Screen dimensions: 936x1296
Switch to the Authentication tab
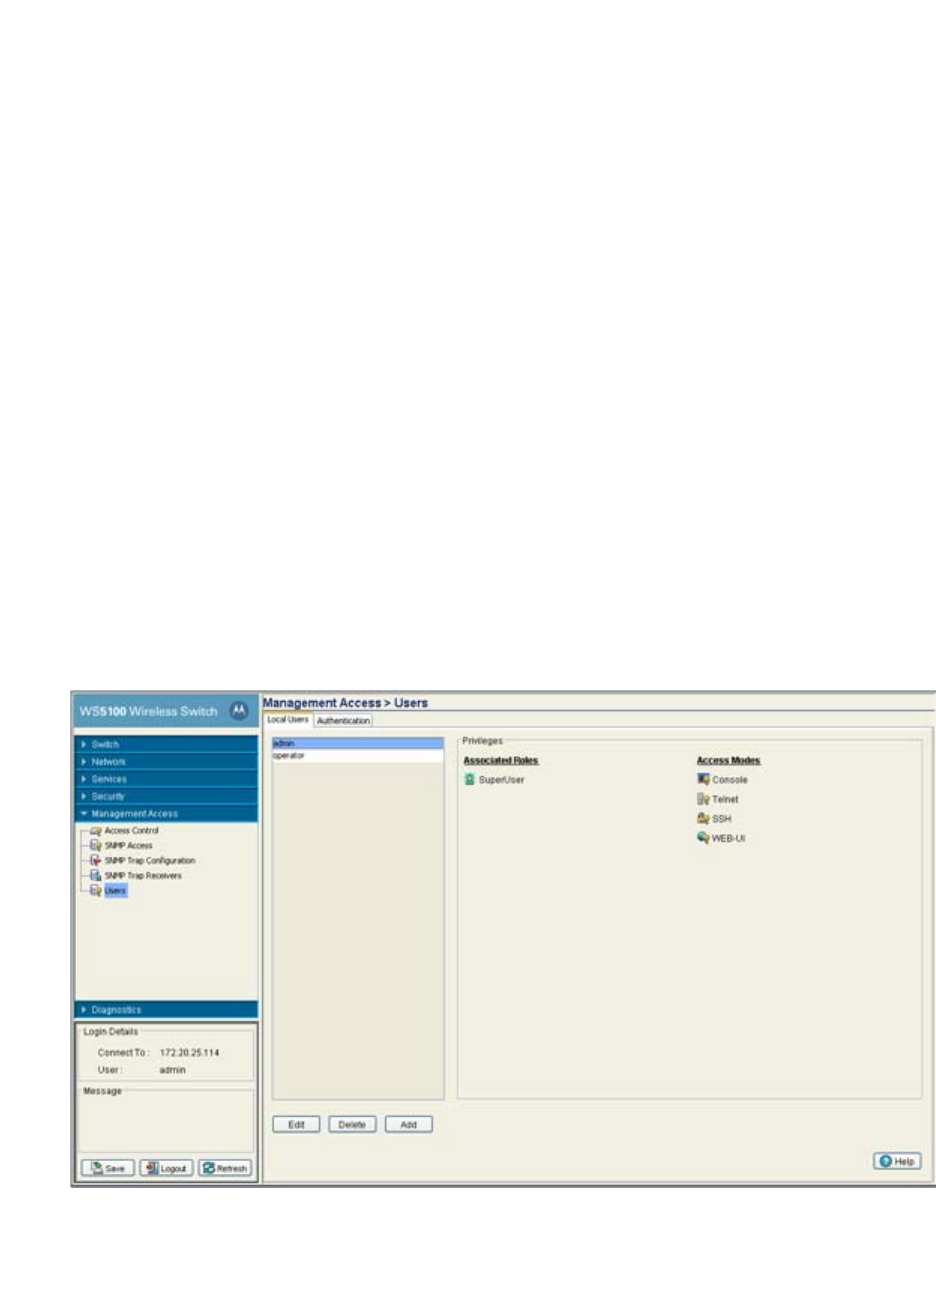click(343, 720)
